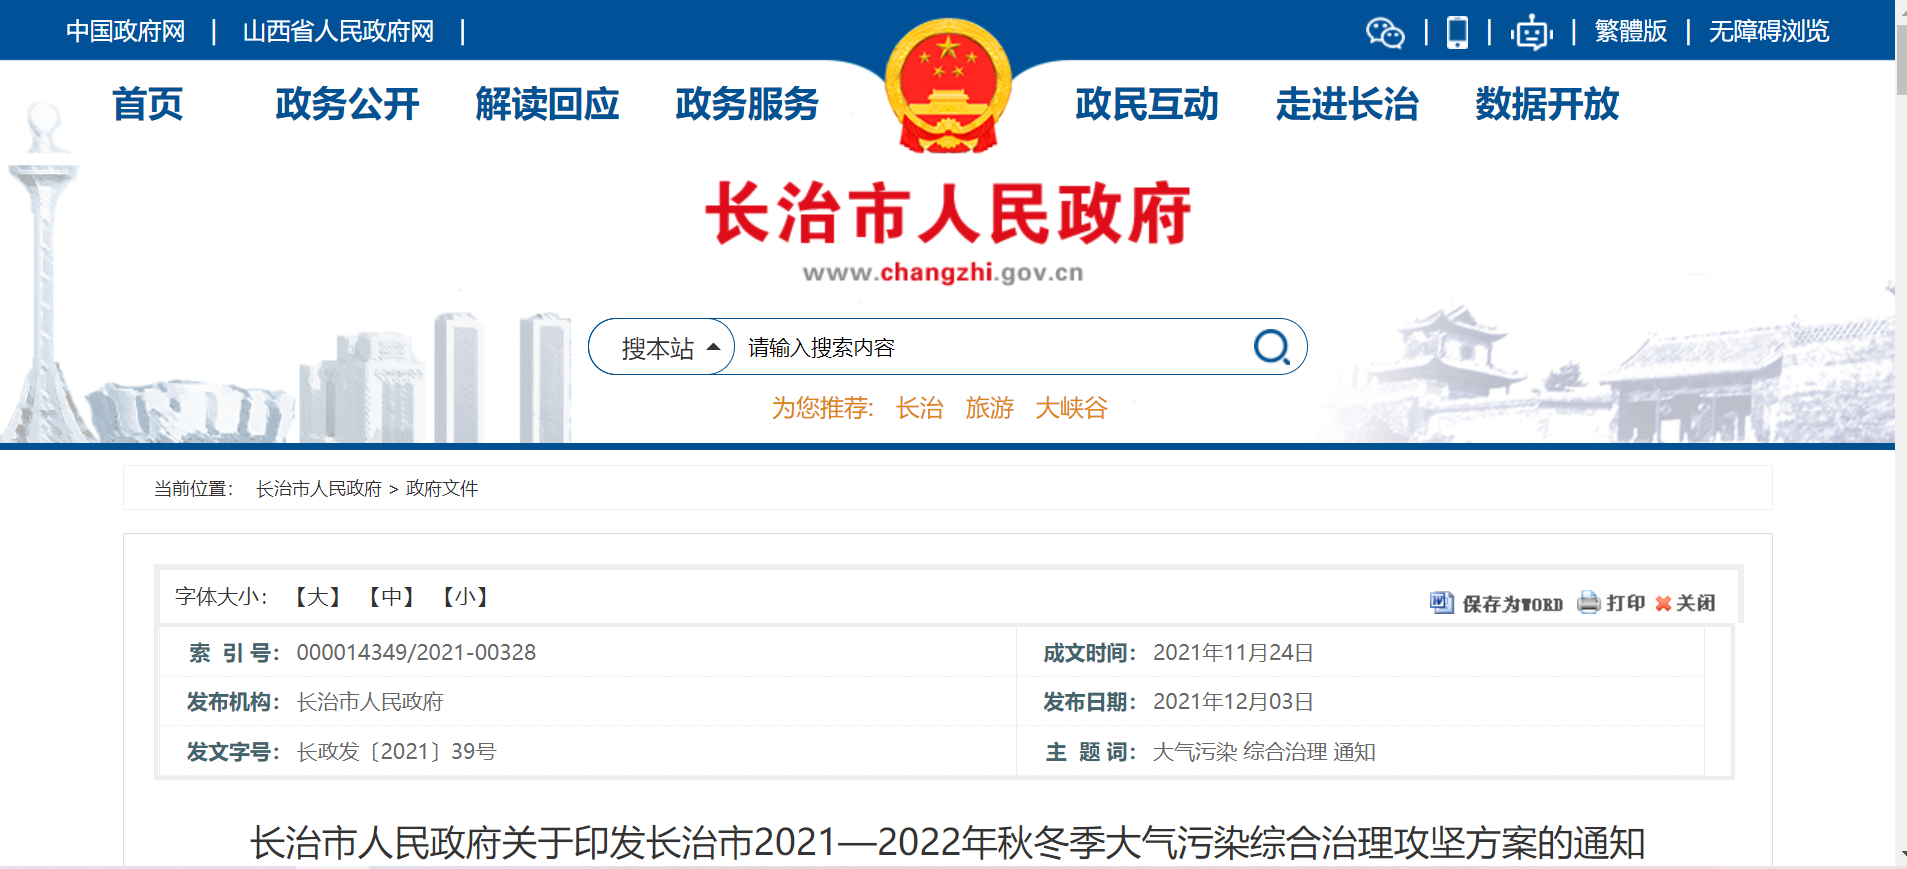This screenshot has width=1907, height=869.
Task: Close the page with red X
Action: pos(1663,603)
